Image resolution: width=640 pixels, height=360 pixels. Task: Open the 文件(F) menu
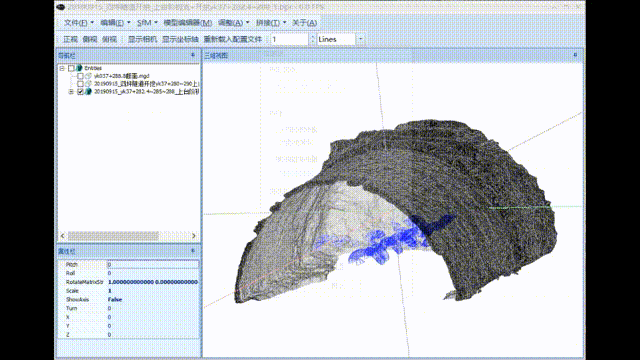pos(79,23)
